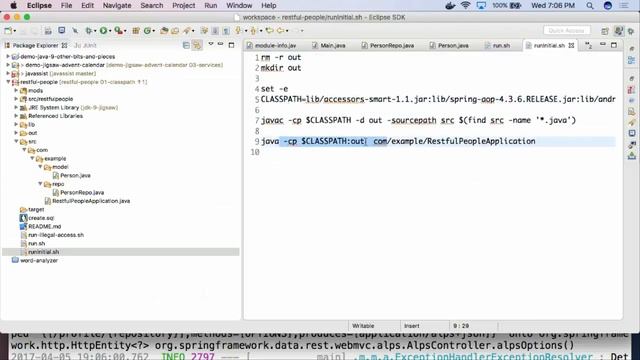Open the Navigate menu

coord(117,5)
